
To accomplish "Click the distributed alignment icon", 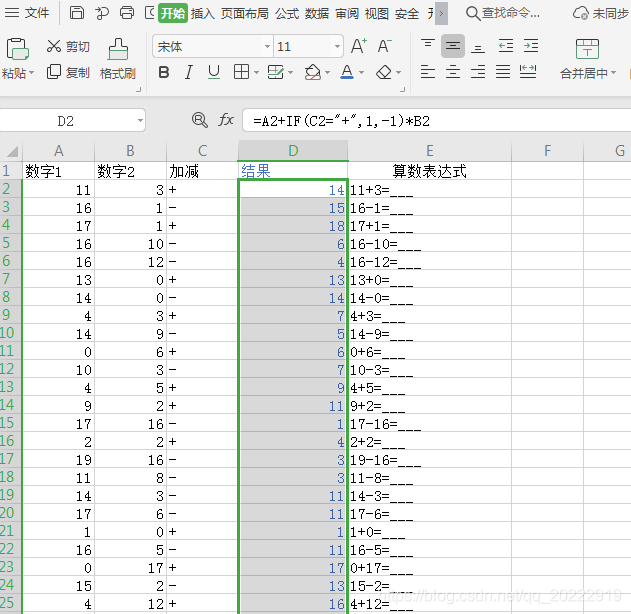I will coord(528,72).
